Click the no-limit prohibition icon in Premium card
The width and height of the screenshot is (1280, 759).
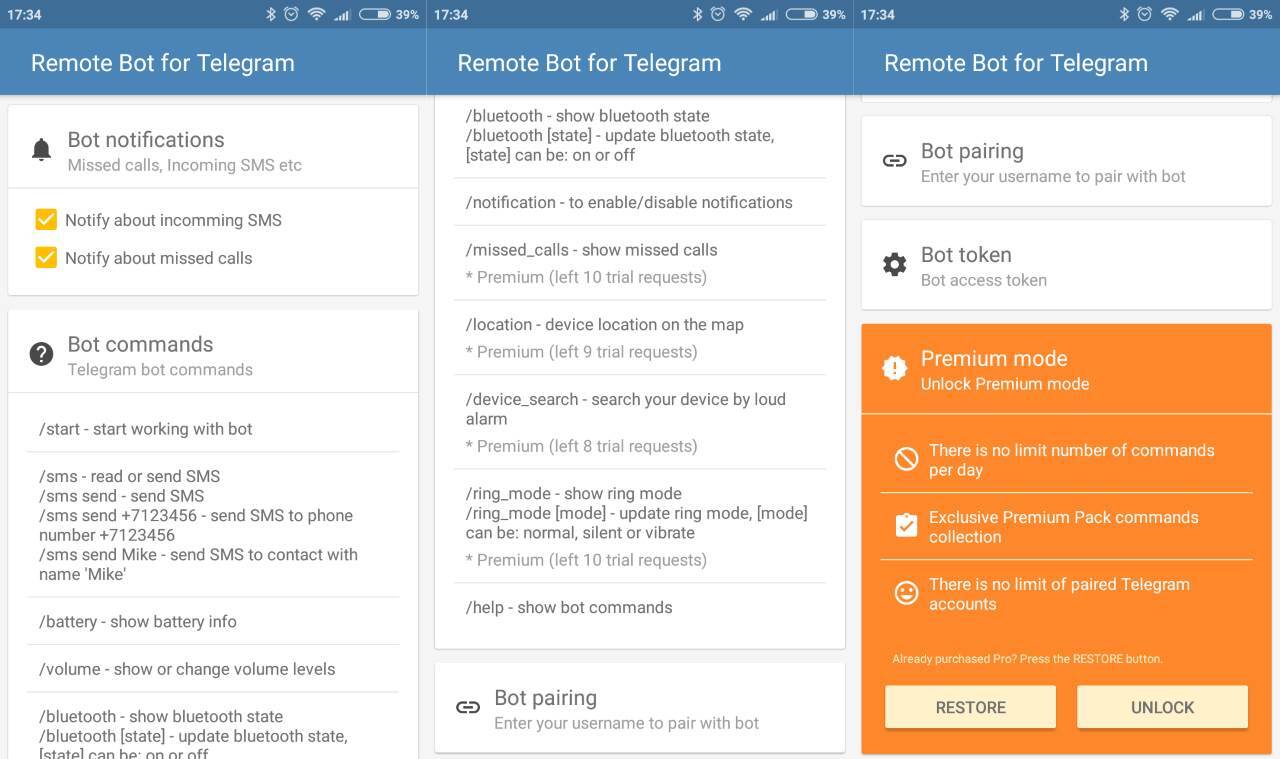pyautogui.click(x=906, y=459)
